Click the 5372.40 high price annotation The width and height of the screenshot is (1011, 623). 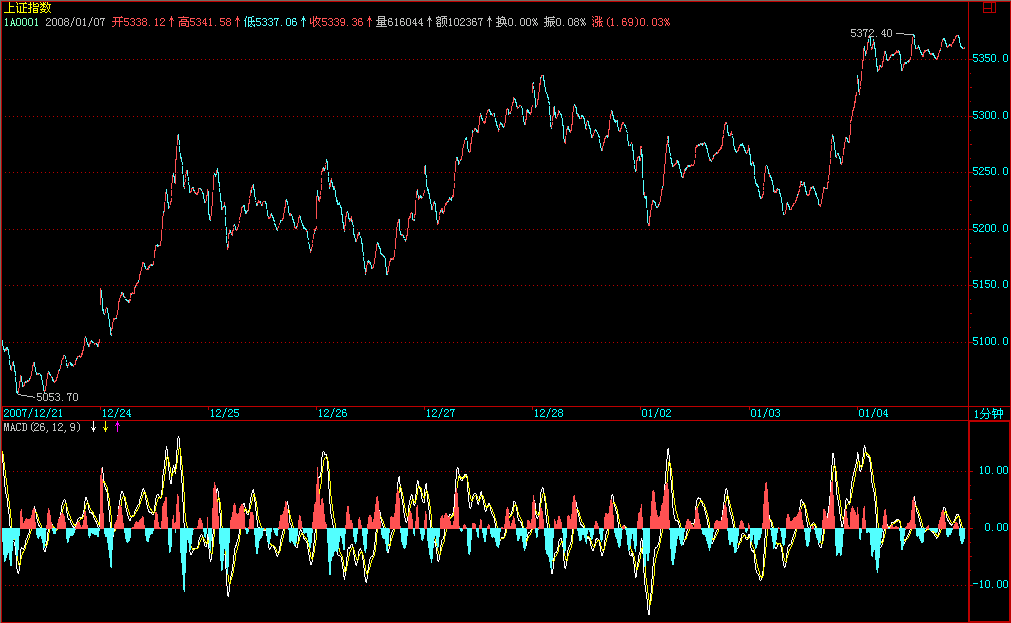pos(870,33)
